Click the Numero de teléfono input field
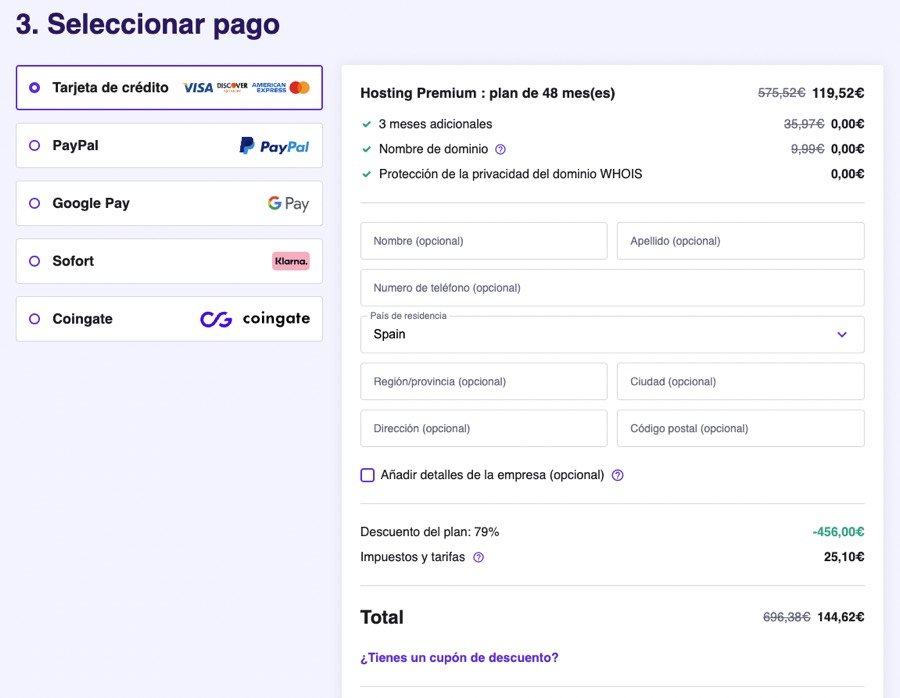Screen dimensions: 900x698 click(x=612, y=288)
